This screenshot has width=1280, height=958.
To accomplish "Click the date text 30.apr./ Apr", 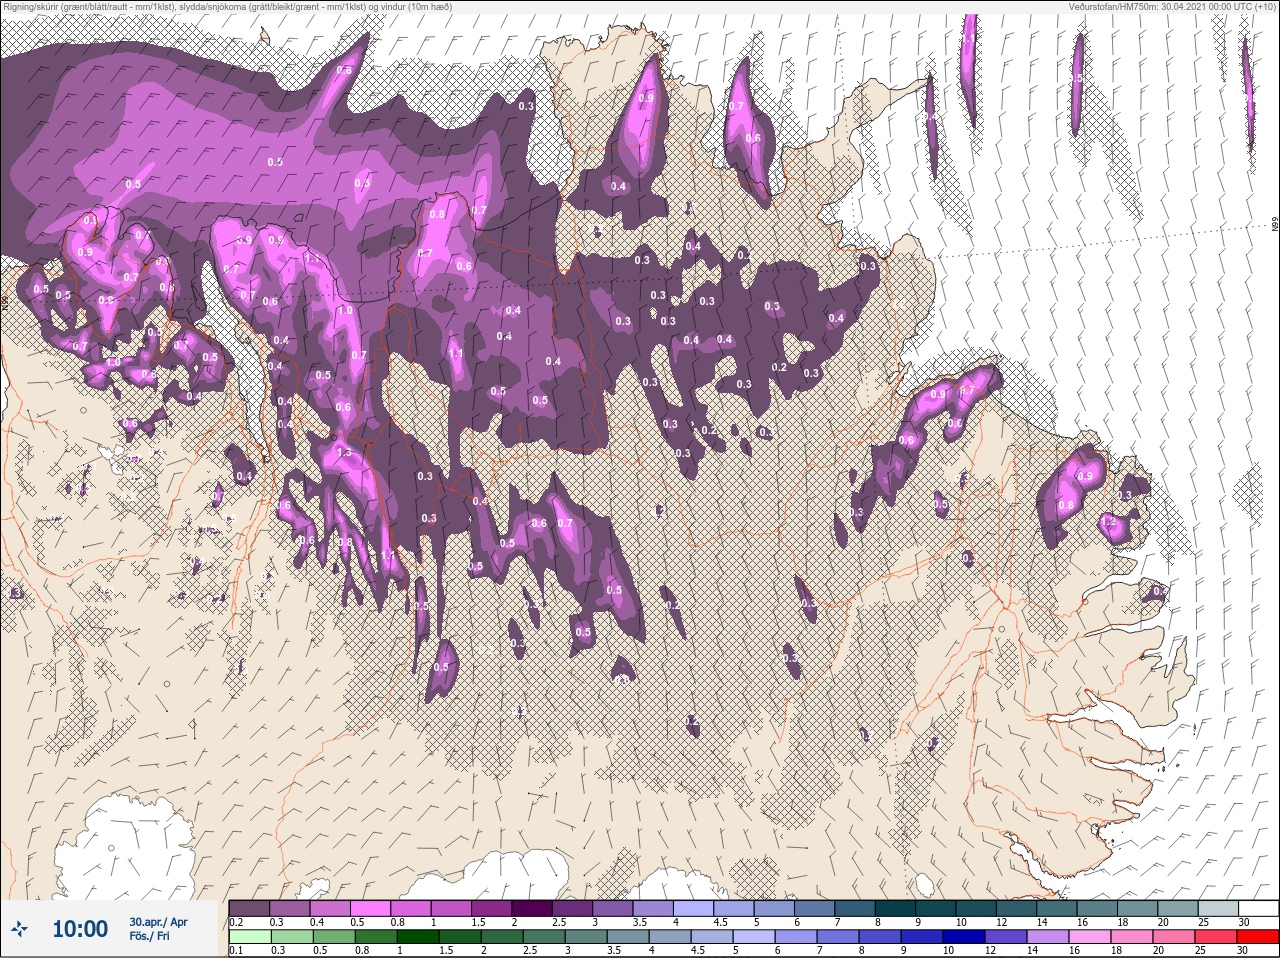I will click(x=158, y=922).
